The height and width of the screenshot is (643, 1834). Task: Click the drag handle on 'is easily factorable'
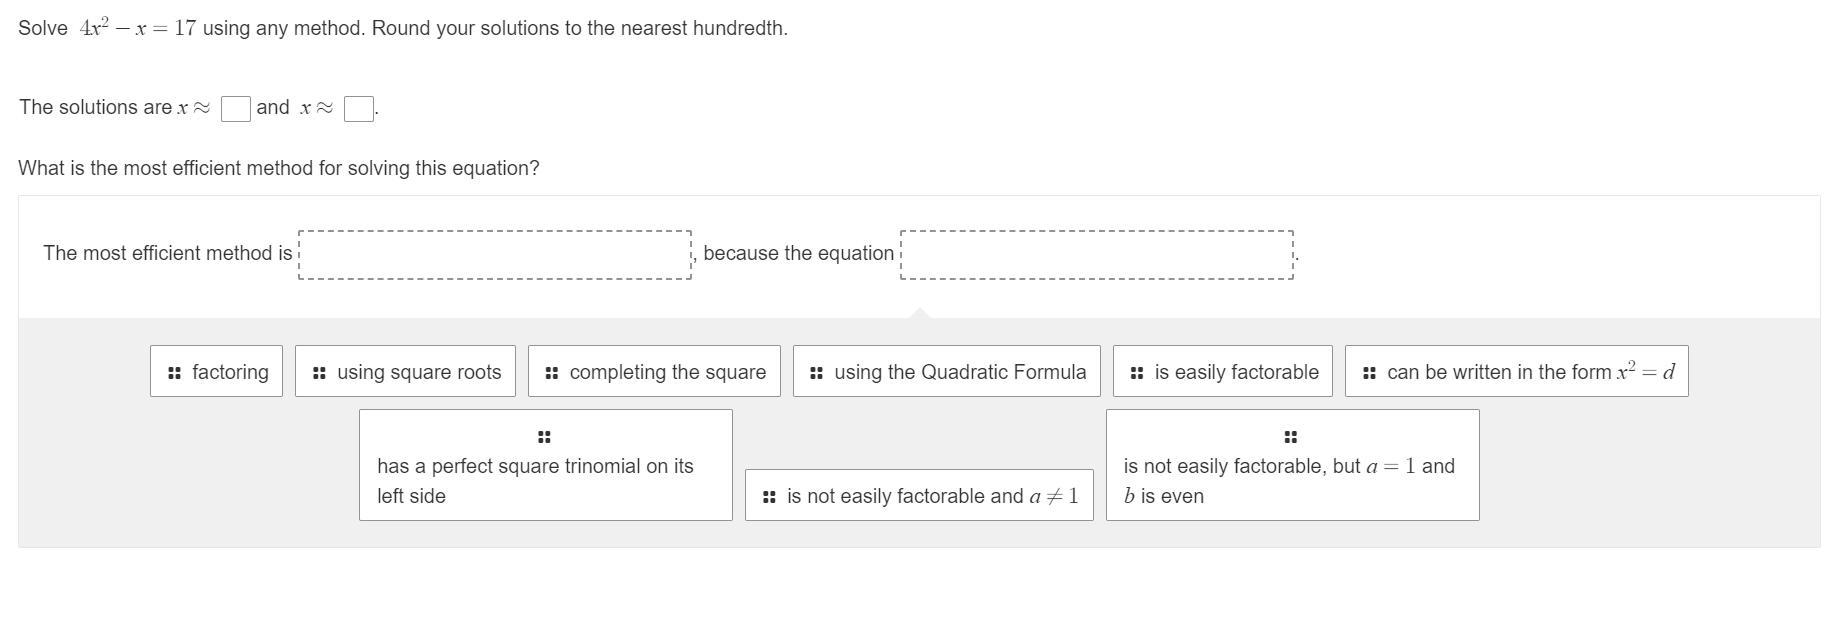tap(1137, 373)
